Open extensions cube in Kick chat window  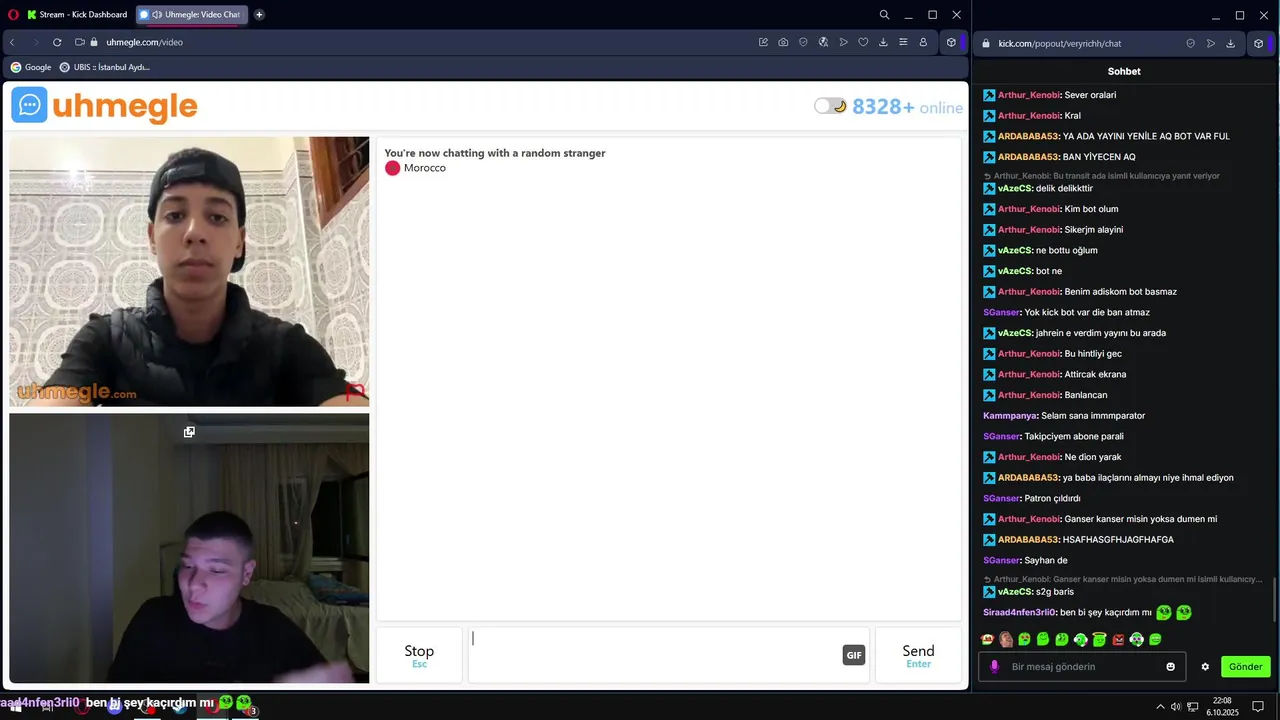click(x=1258, y=43)
